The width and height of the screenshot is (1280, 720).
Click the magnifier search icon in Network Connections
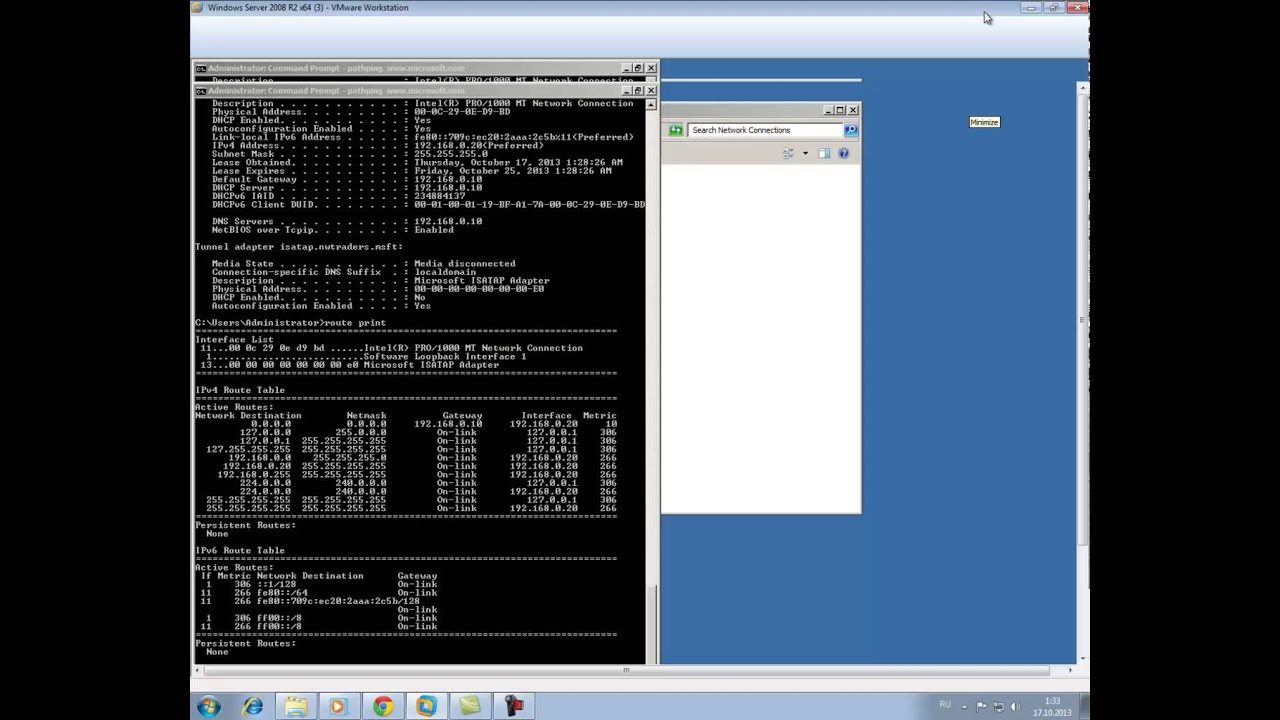(x=851, y=130)
